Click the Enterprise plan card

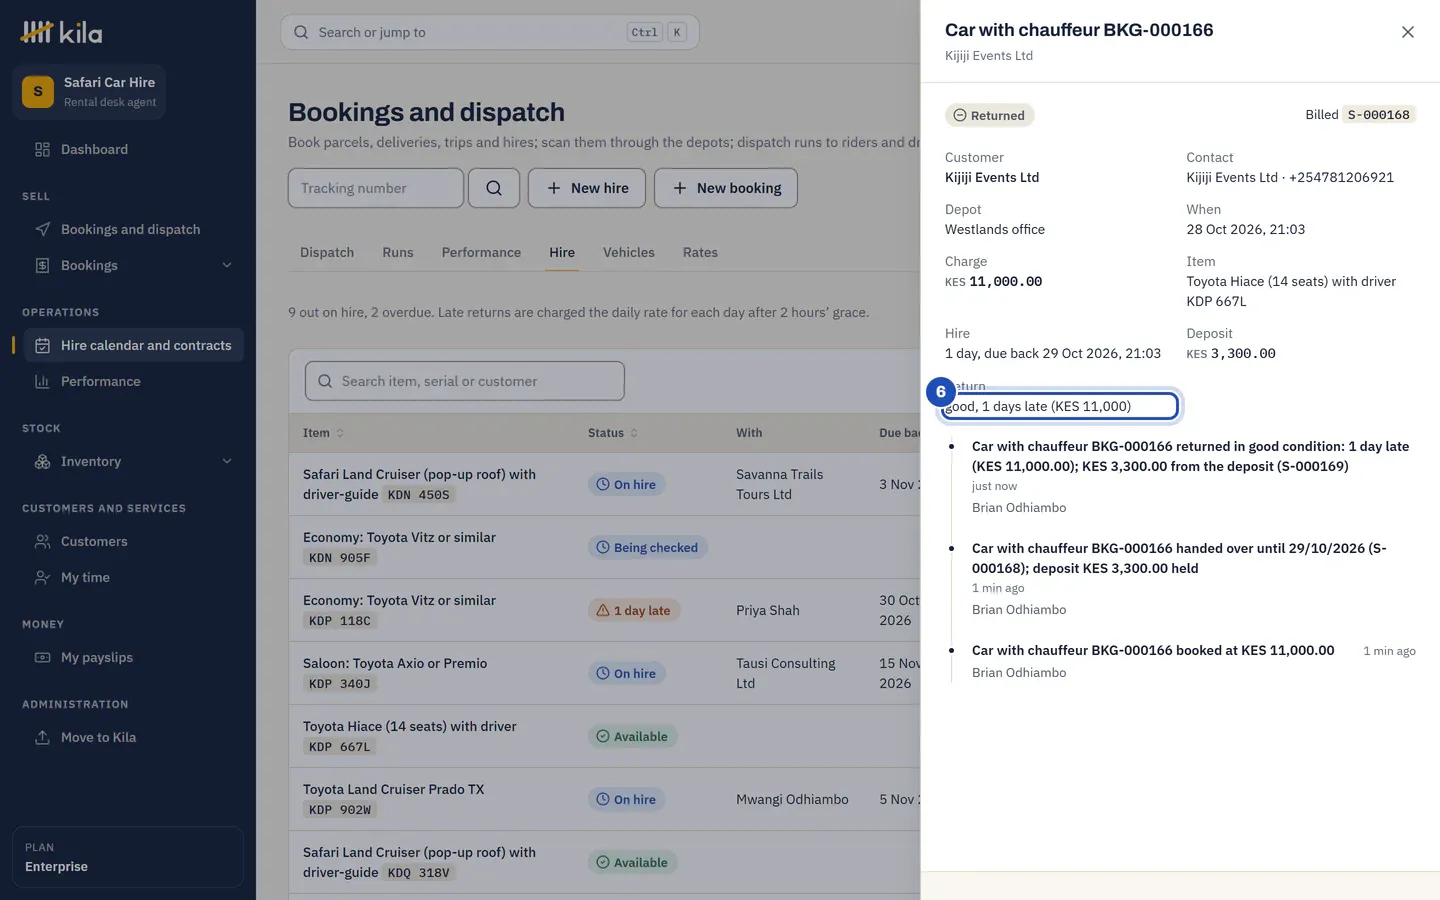click(x=128, y=857)
